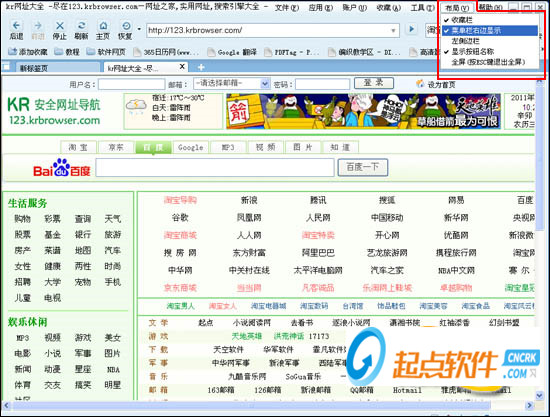Viewport: 550px width, 417px height.
Task: Open the PDFTag bookmark
Action: 292,52
